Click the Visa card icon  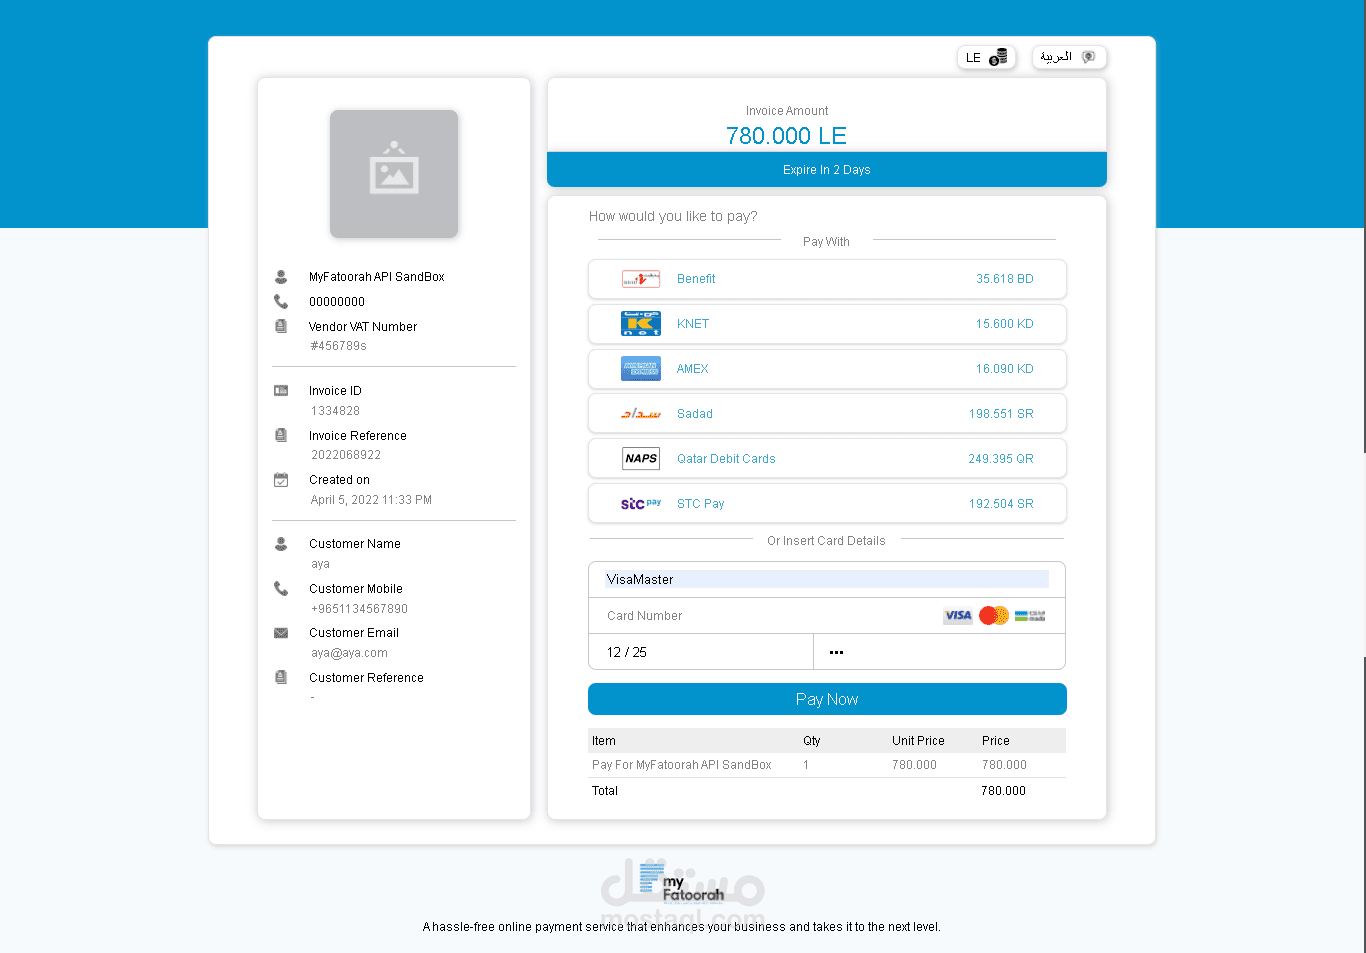(958, 616)
